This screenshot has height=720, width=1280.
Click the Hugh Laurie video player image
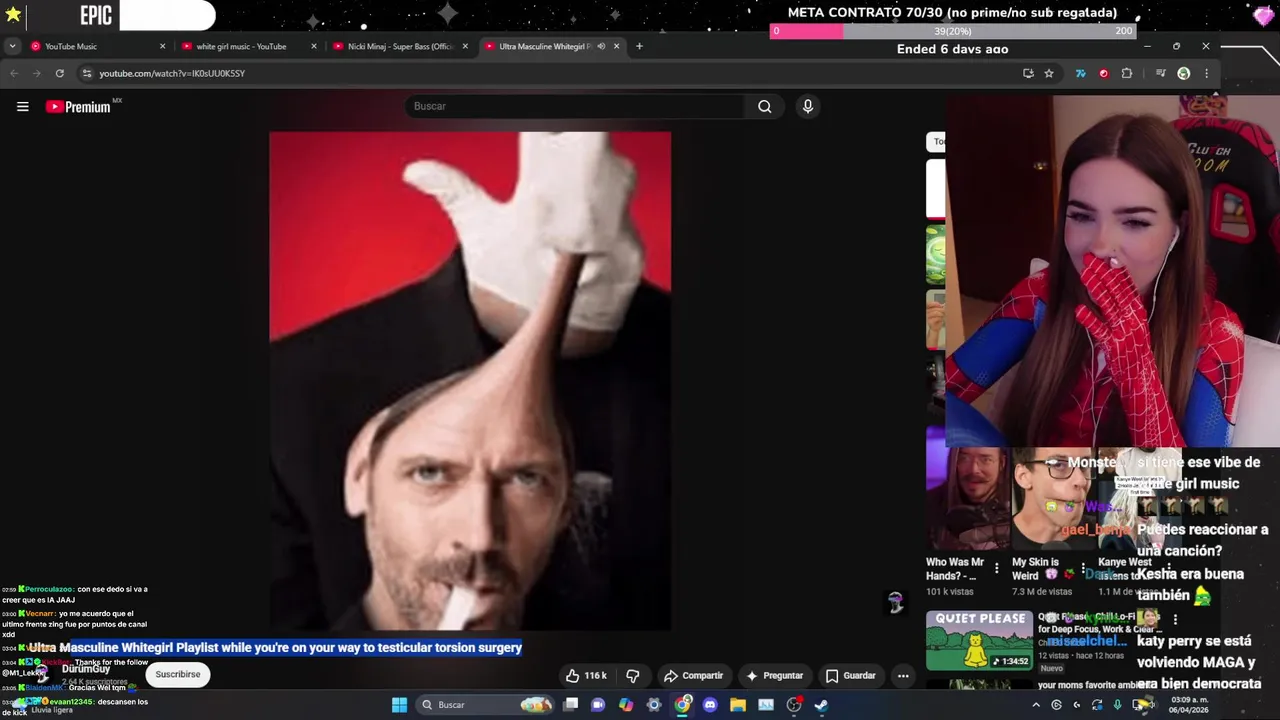click(x=470, y=381)
